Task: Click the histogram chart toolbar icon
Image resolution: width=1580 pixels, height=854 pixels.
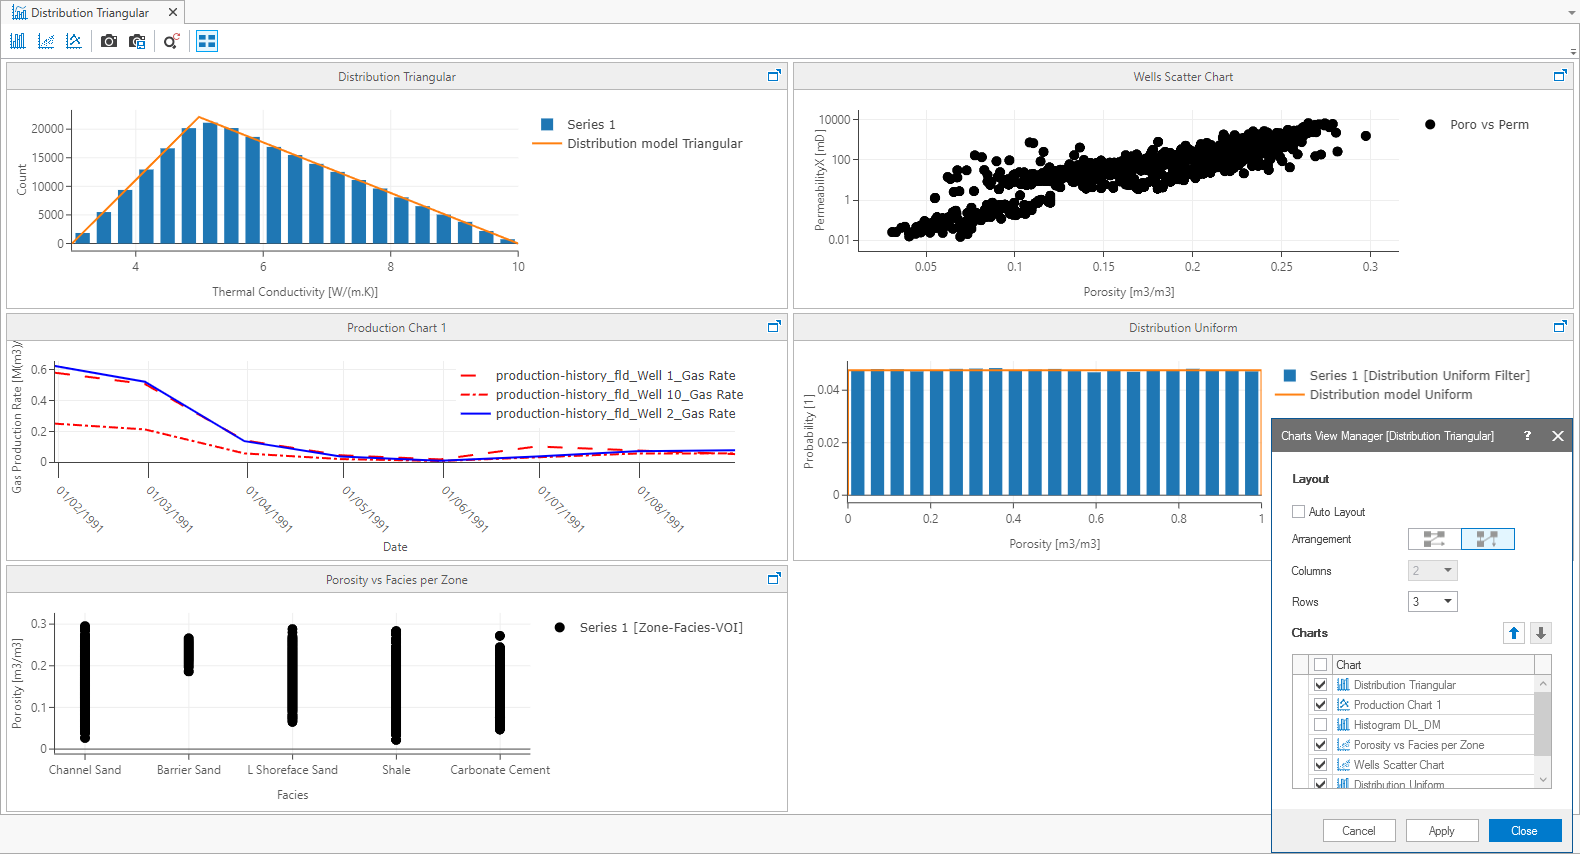Action: 18,41
